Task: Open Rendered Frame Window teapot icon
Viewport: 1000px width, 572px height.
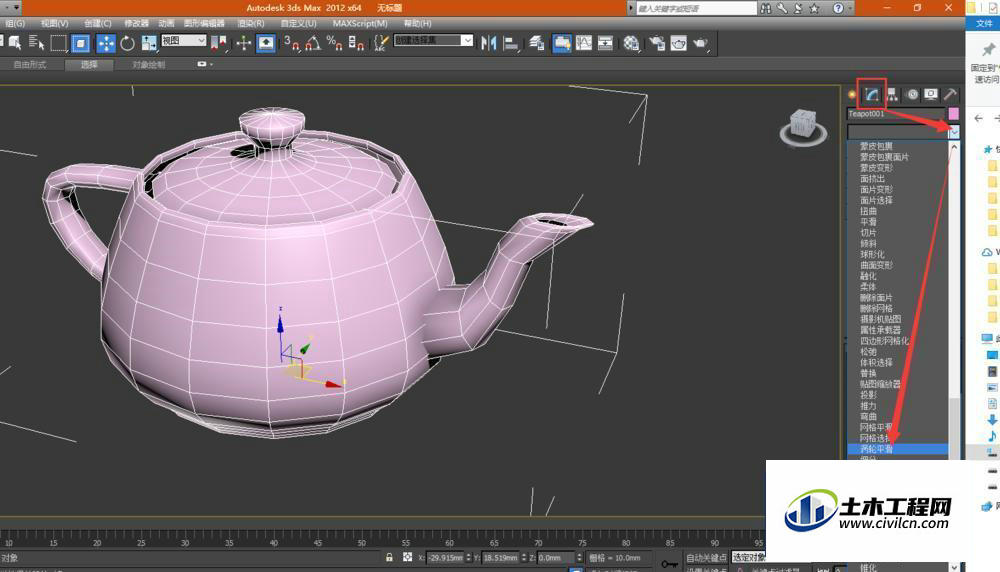Action: point(679,43)
